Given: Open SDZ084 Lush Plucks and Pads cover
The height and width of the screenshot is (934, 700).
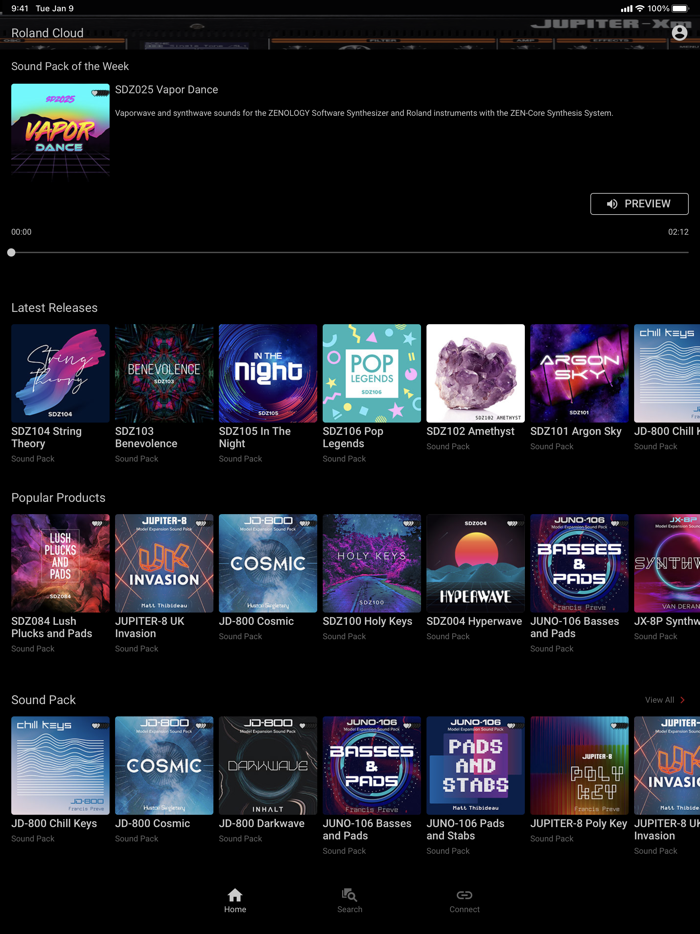Looking at the screenshot, I should click(60, 563).
